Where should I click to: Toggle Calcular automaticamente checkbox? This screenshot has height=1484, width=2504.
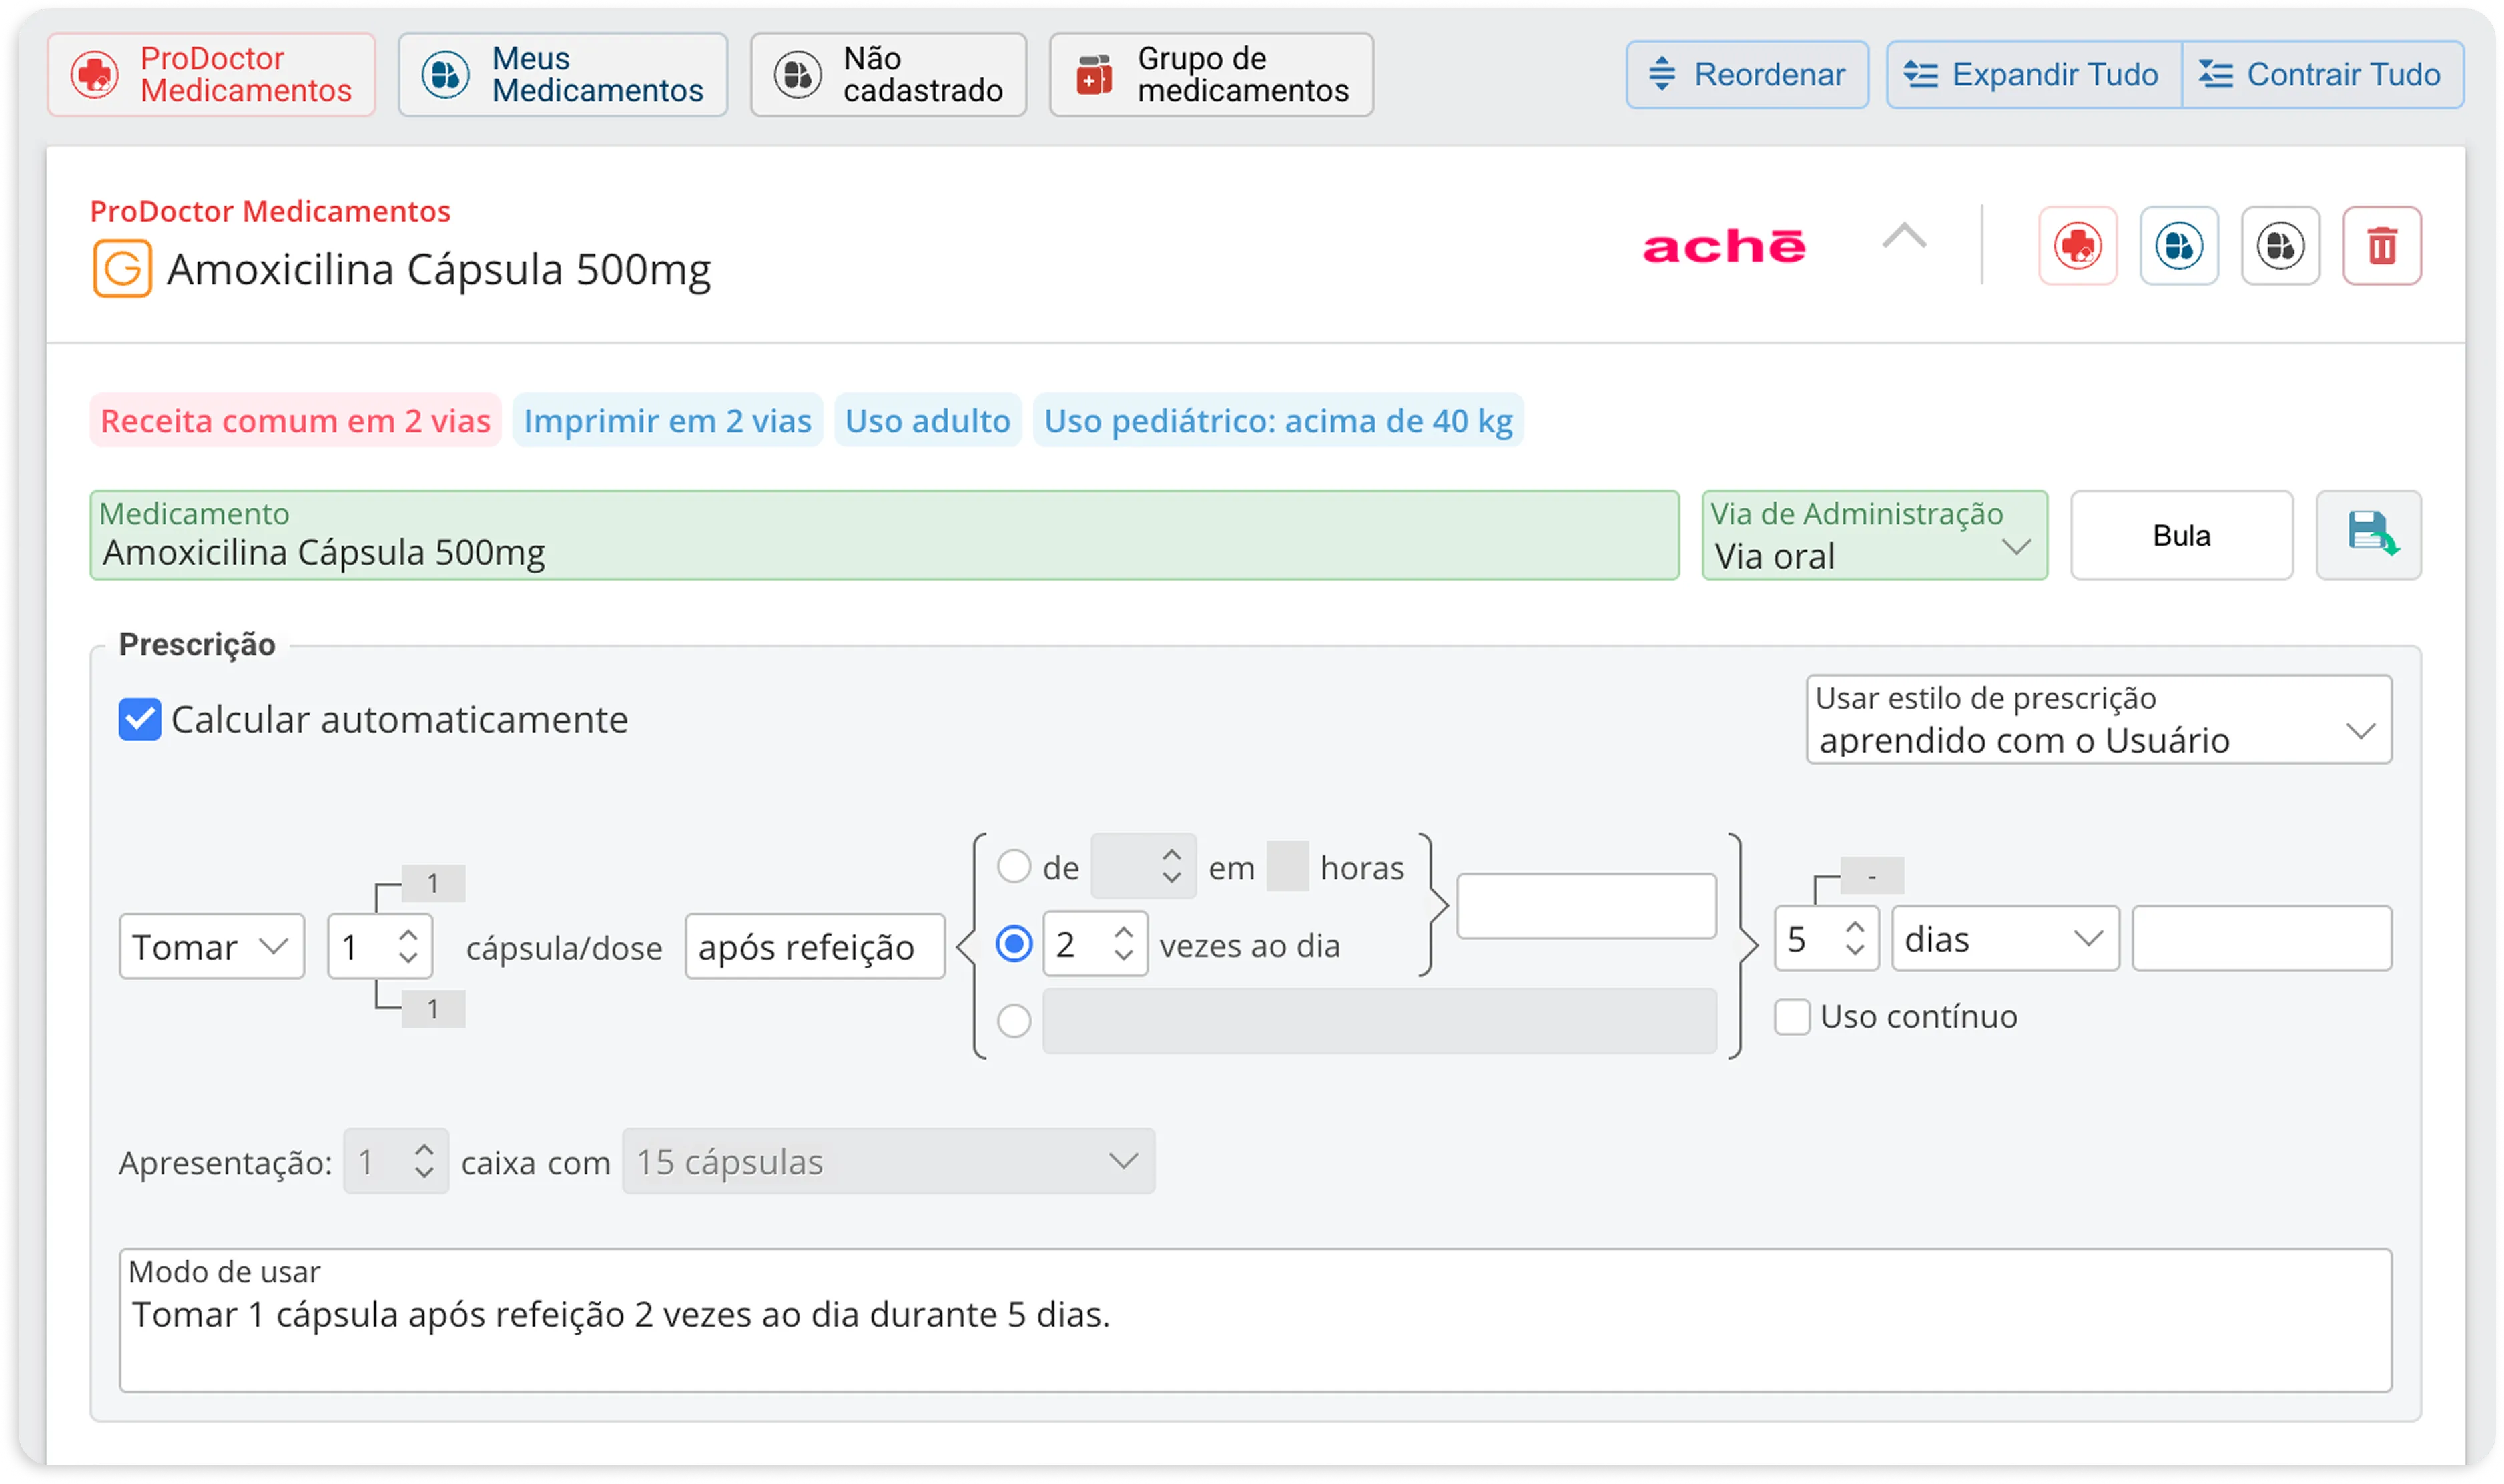pos(140,720)
